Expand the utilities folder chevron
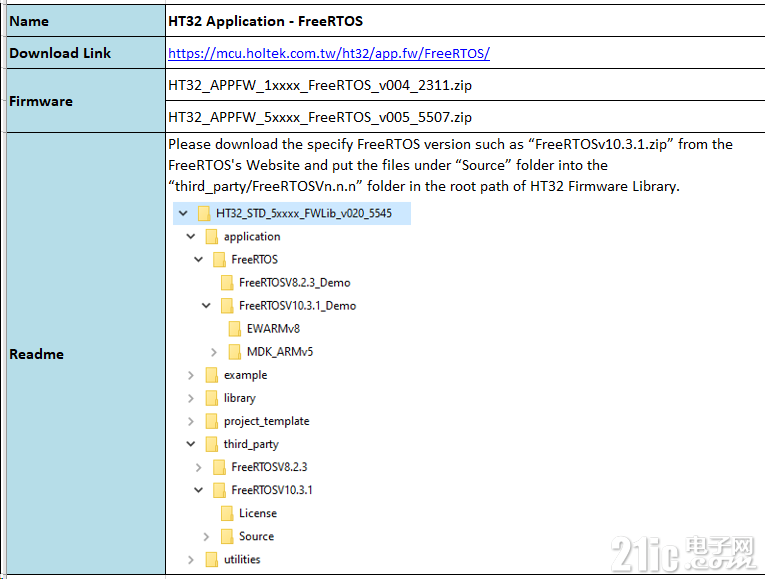 [191, 559]
